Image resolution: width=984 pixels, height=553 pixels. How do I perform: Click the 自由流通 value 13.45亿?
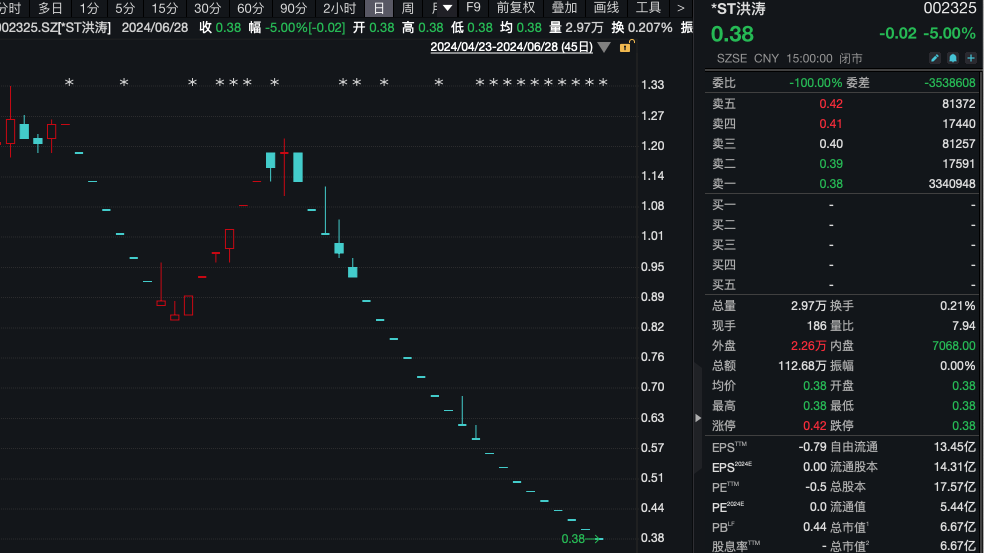coord(955,447)
